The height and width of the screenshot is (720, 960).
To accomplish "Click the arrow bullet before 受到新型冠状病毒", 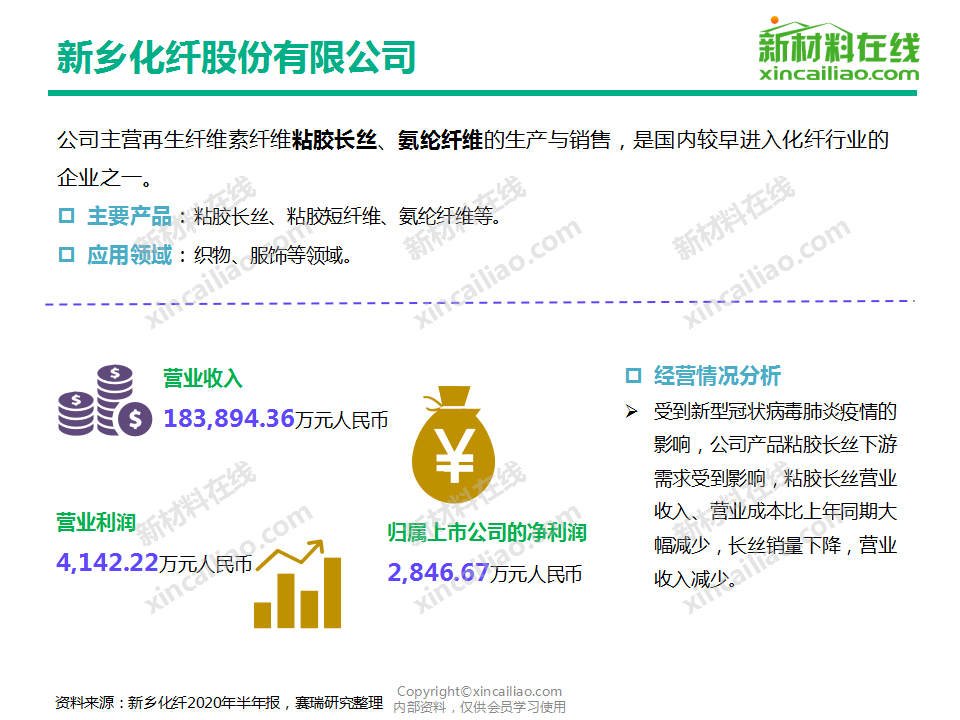I will pyautogui.click(x=632, y=411).
